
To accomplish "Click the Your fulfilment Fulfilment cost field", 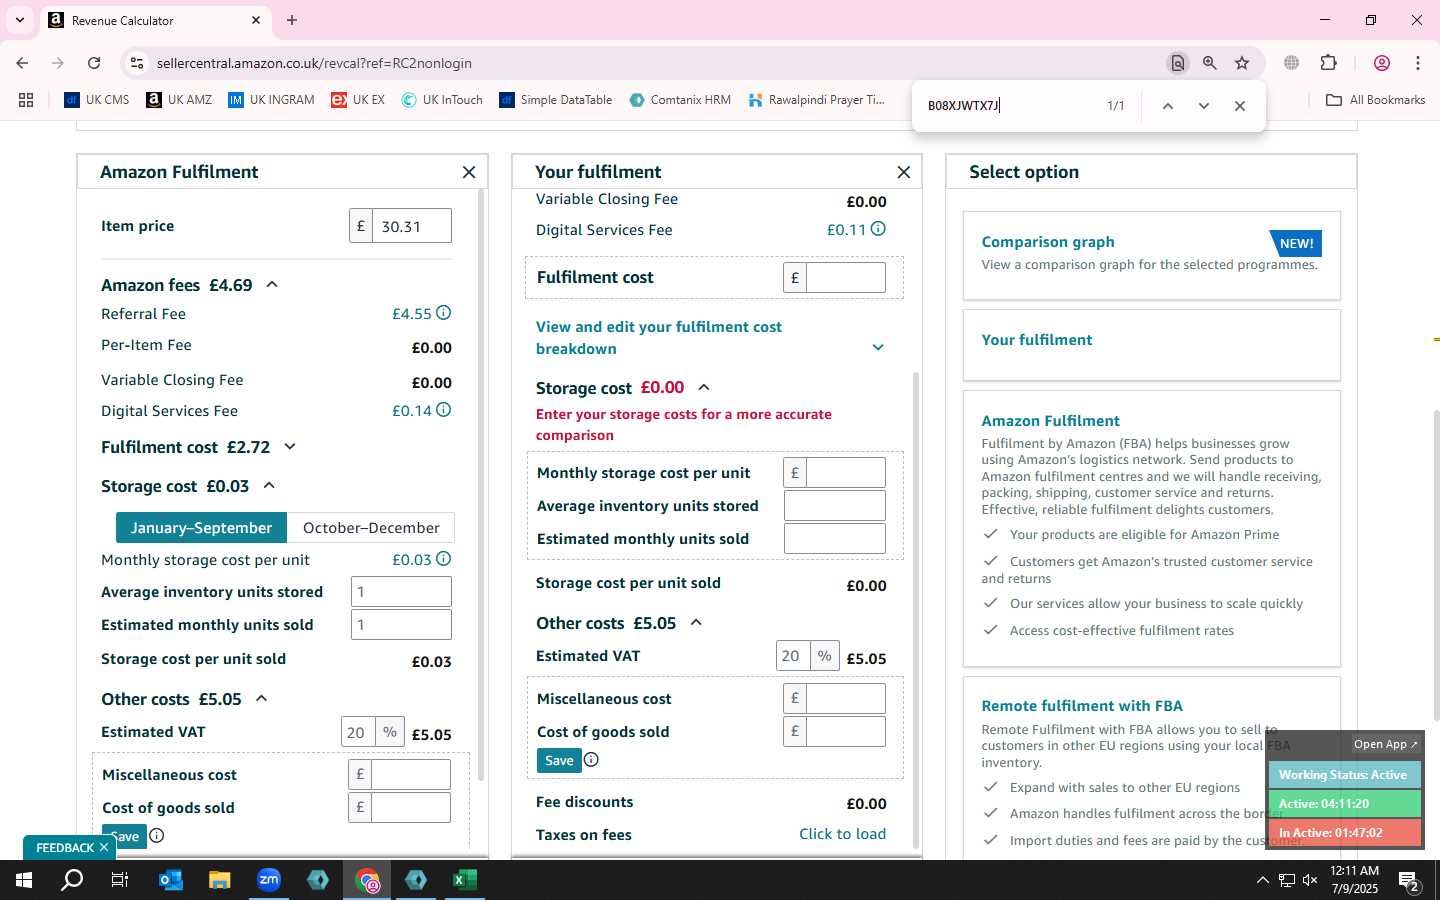I will pos(845,277).
